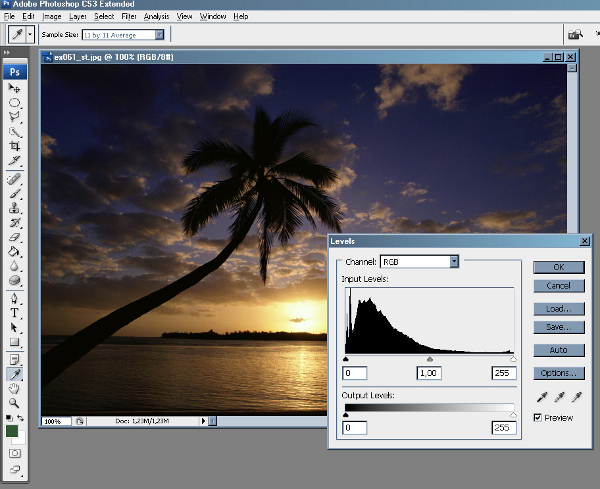This screenshot has width=600, height=489.
Task: Select the Pen tool
Action: click(15, 298)
